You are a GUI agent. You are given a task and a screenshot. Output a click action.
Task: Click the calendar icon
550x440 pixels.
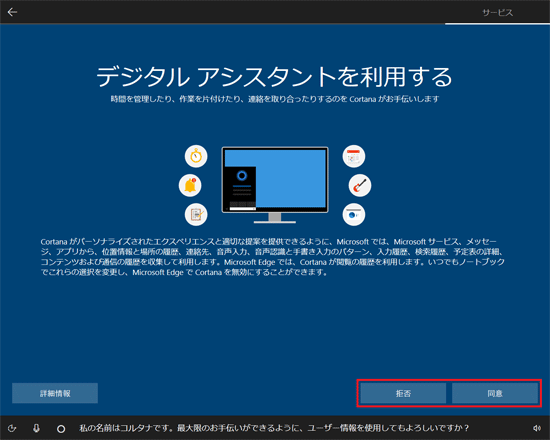pos(354,156)
